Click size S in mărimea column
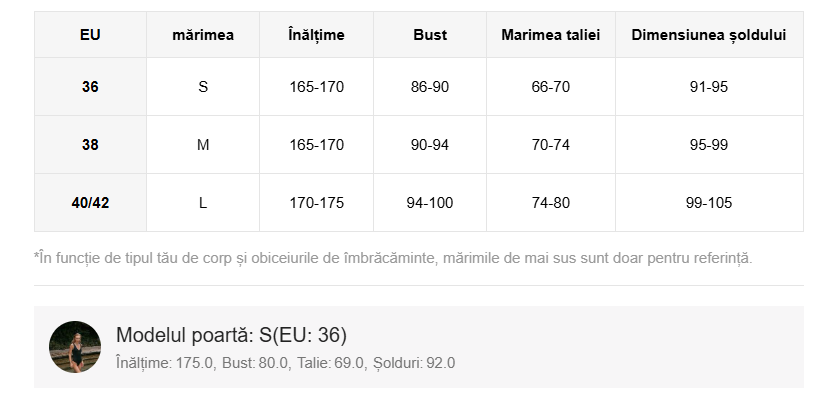The width and height of the screenshot is (819, 413). click(x=203, y=87)
